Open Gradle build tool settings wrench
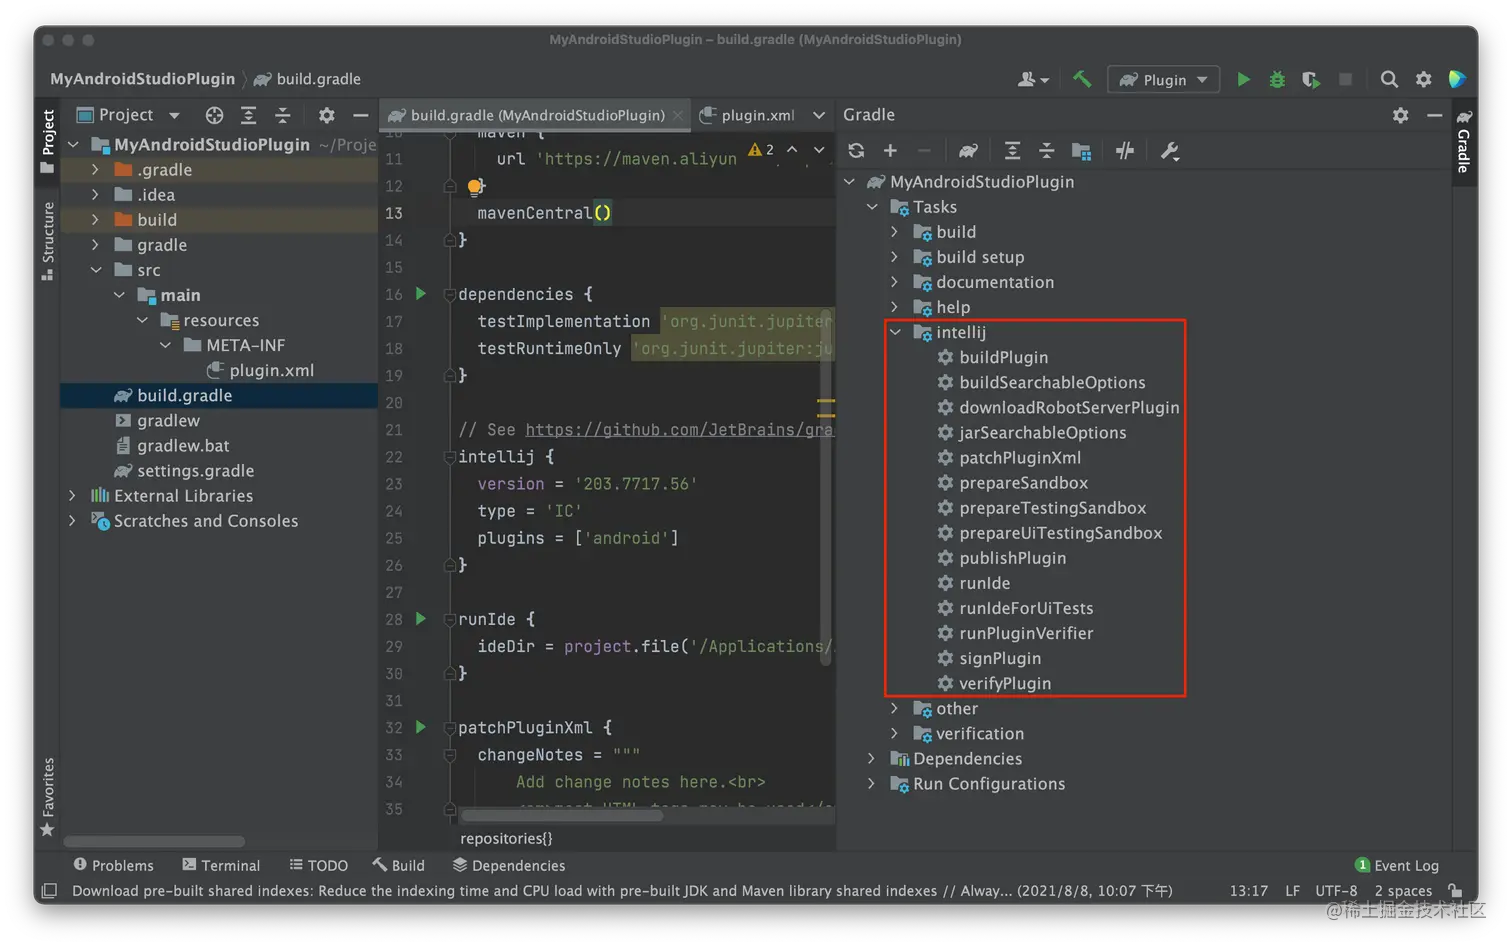 point(1169,151)
